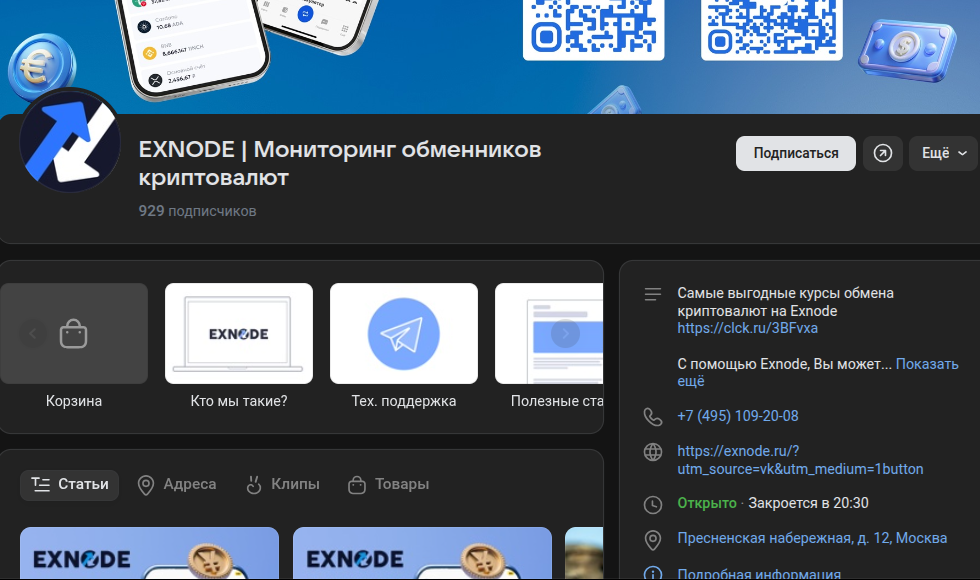Click the address location pin icon
The image size is (980, 580).
(653, 540)
